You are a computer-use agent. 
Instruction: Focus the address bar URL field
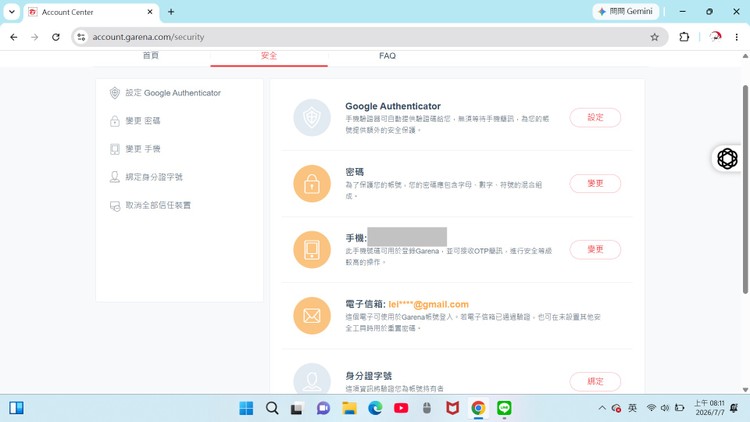[368, 37]
